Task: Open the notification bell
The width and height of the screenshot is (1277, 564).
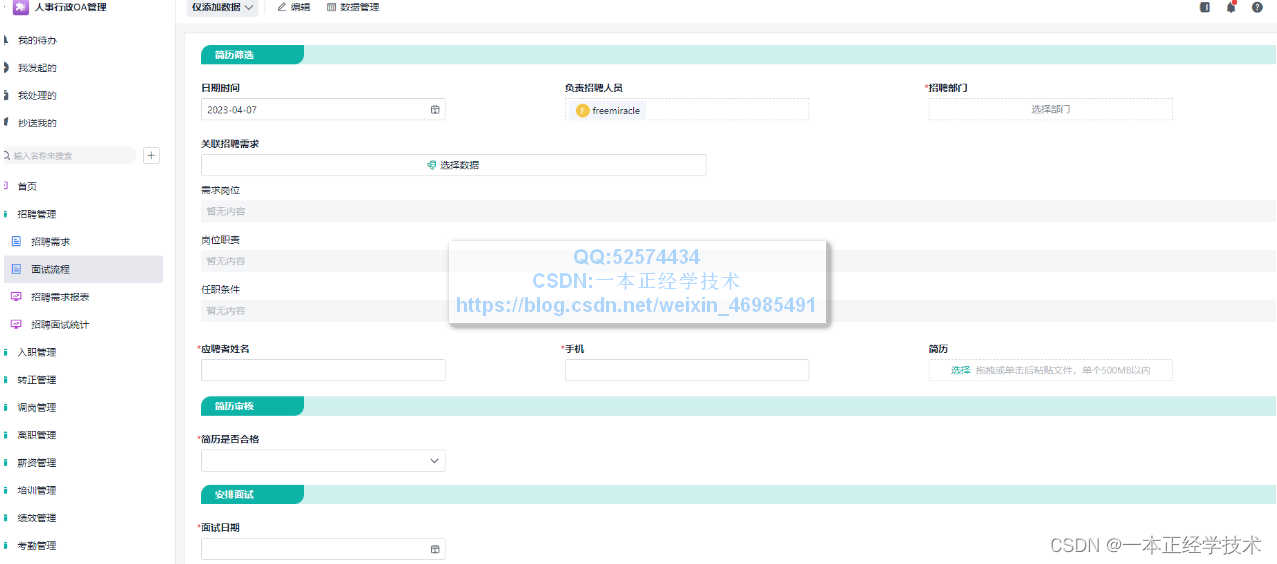Action: [1231, 7]
